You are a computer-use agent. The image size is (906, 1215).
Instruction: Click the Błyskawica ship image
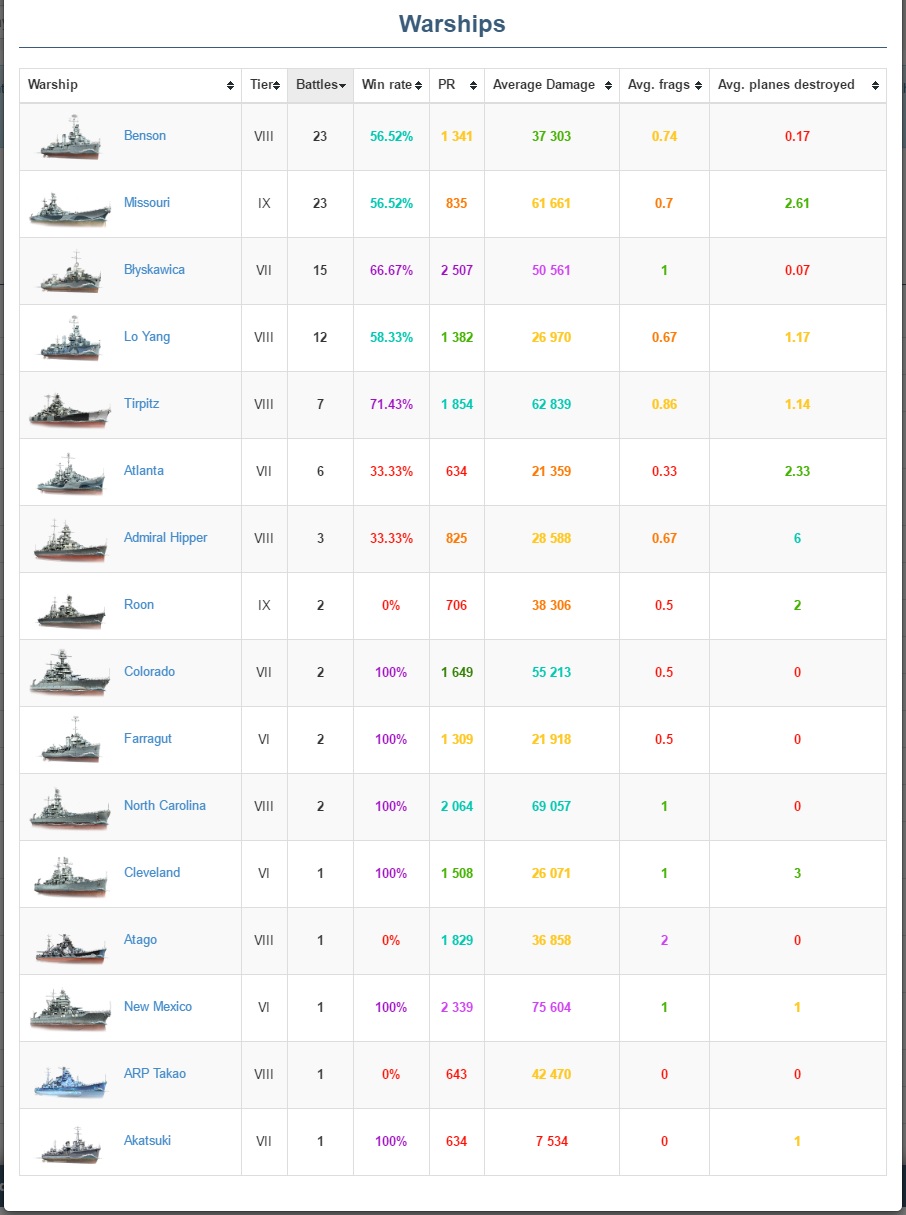coord(70,271)
